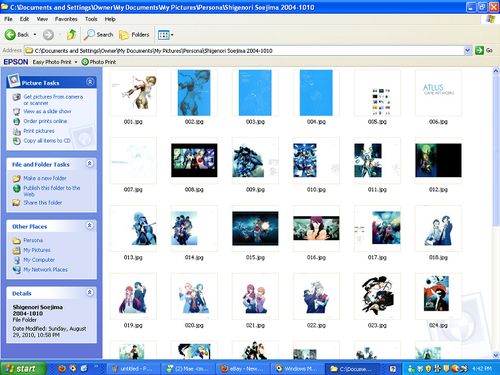Collapse the Details panel
This screenshot has width=500, height=375.
[90, 292]
